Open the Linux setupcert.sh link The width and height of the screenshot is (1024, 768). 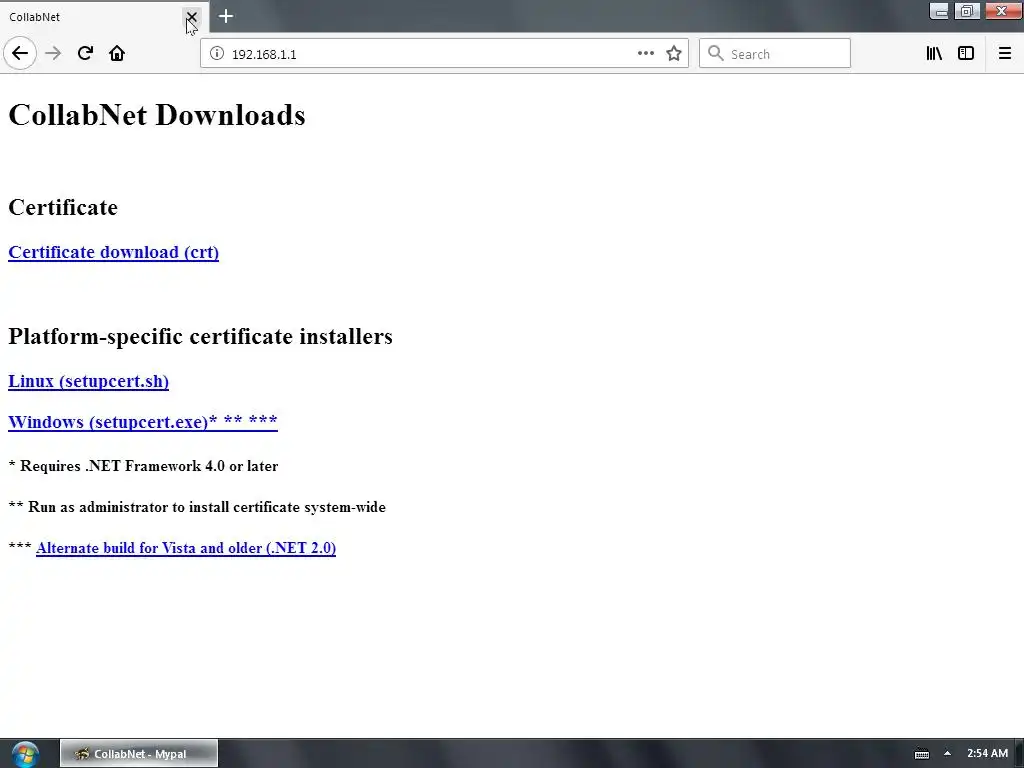coord(88,381)
